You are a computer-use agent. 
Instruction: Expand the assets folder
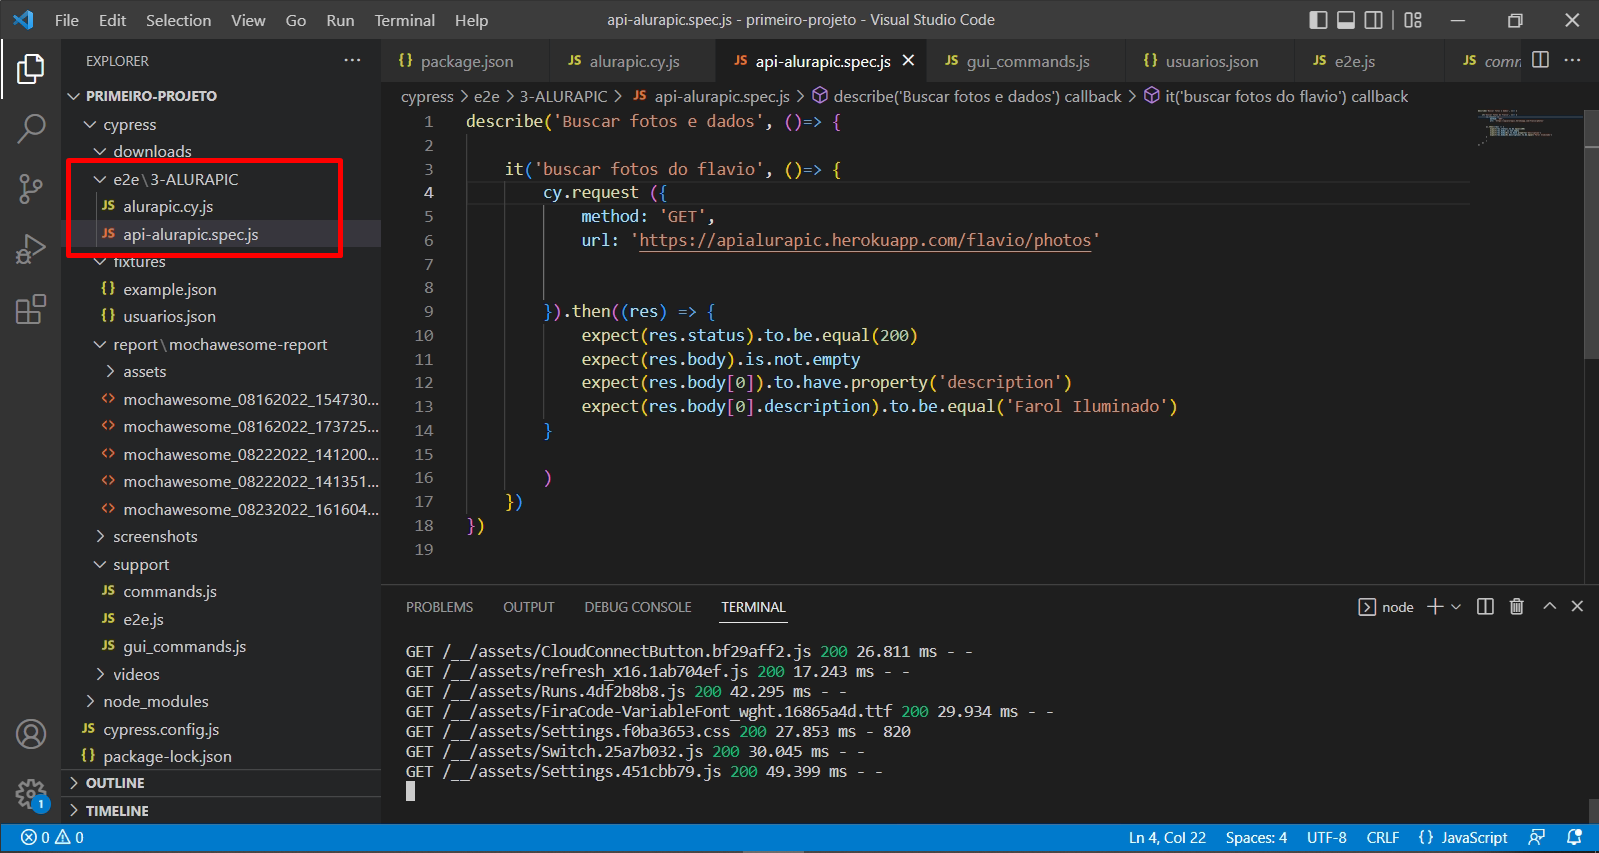[221, 371]
